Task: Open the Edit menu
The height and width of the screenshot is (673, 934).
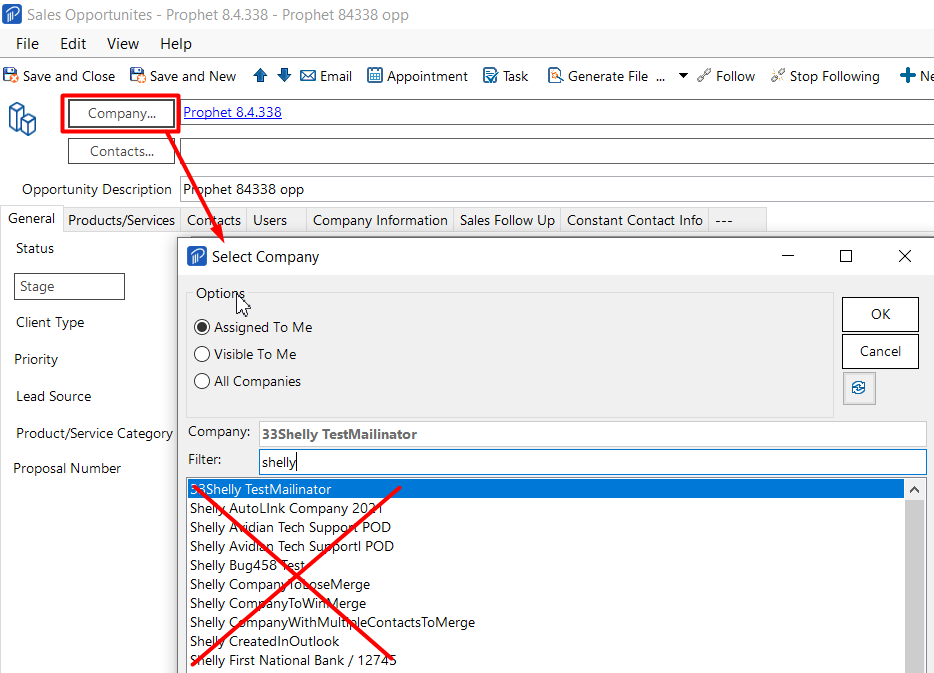Action: [x=73, y=43]
